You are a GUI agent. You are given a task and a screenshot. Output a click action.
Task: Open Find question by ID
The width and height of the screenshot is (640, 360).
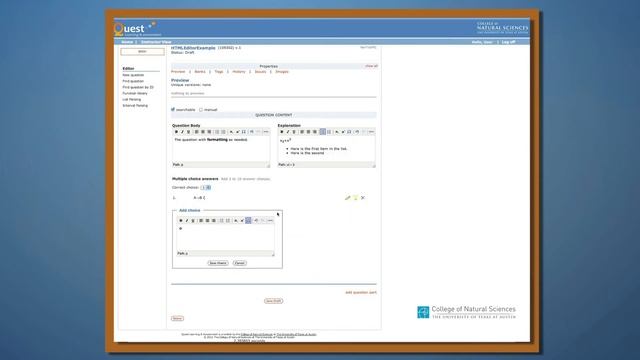tap(138, 87)
